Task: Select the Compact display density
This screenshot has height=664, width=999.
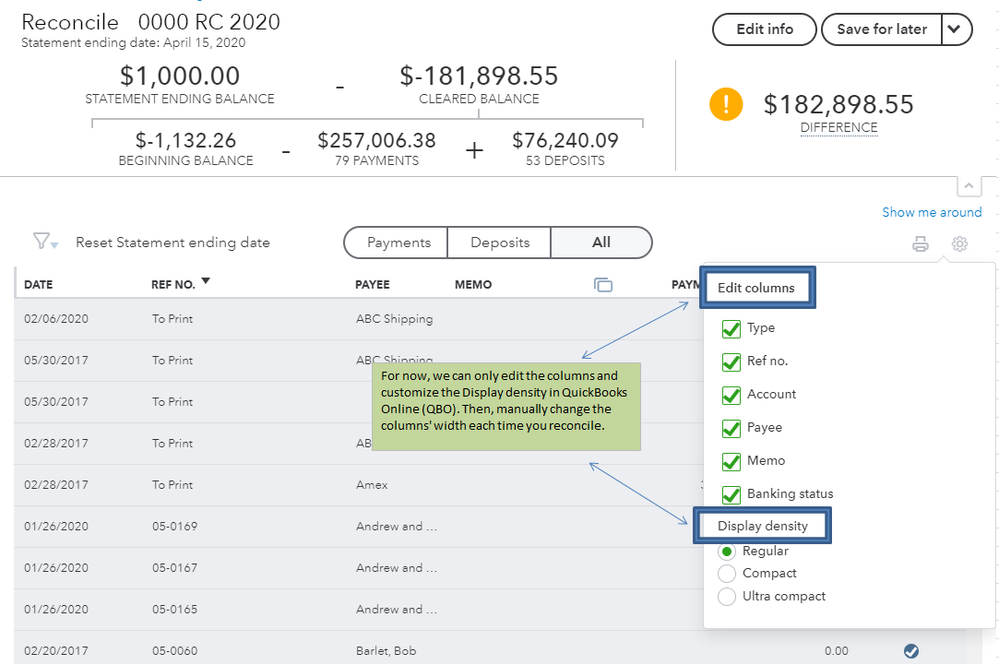Action: point(727,574)
